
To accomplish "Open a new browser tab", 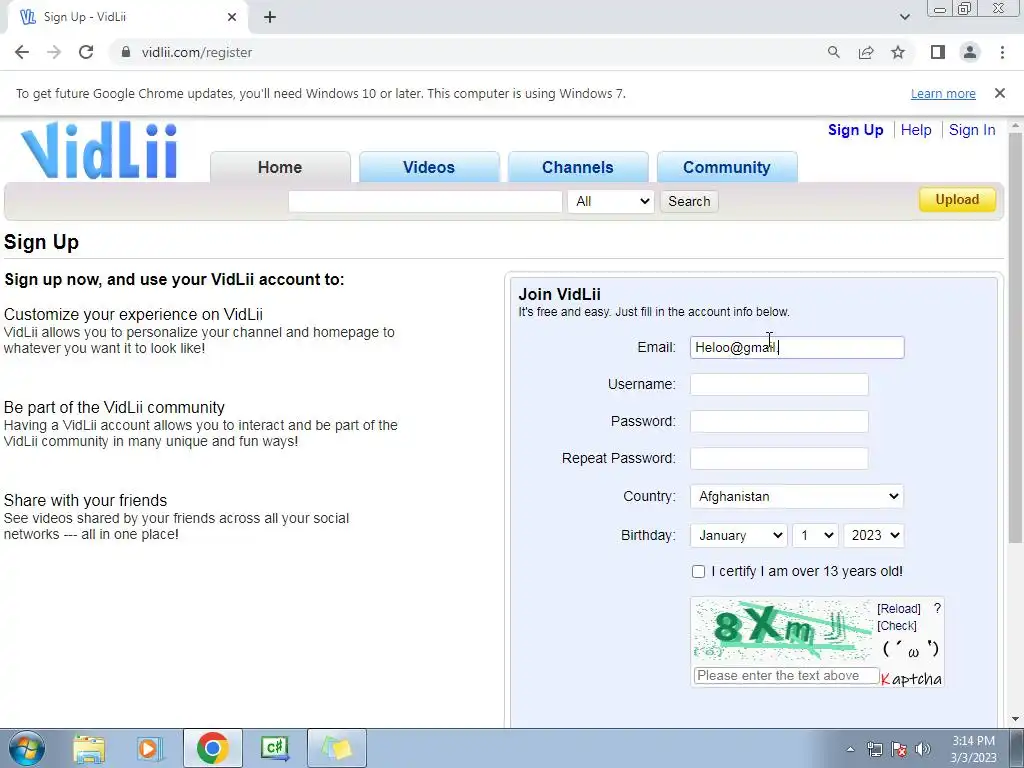I will (270, 17).
